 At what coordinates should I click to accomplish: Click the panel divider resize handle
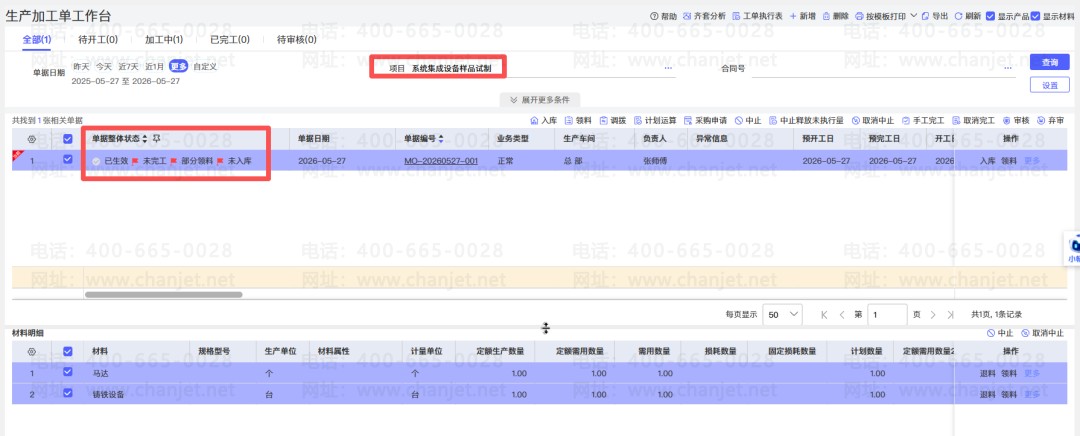point(546,329)
